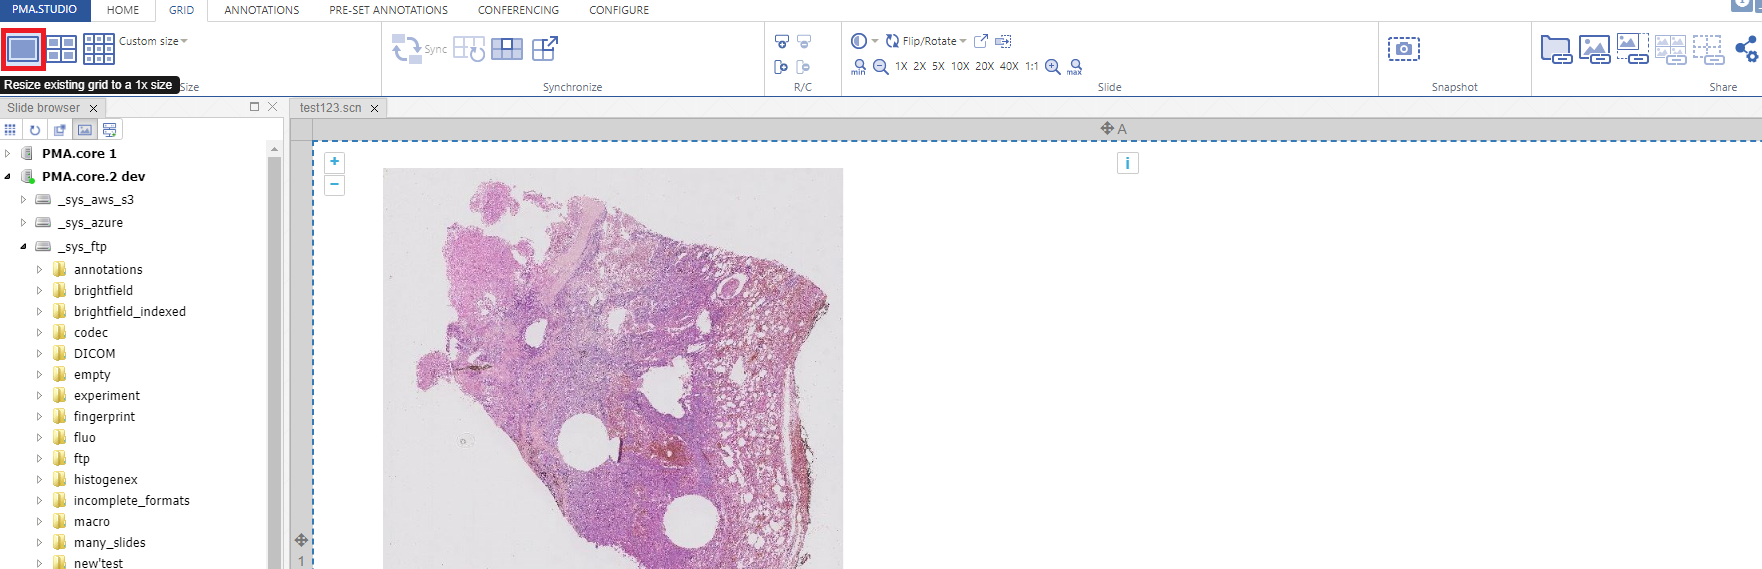Image resolution: width=1762 pixels, height=569 pixels.
Task: Click the share folder link icon
Action: [1555, 49]
